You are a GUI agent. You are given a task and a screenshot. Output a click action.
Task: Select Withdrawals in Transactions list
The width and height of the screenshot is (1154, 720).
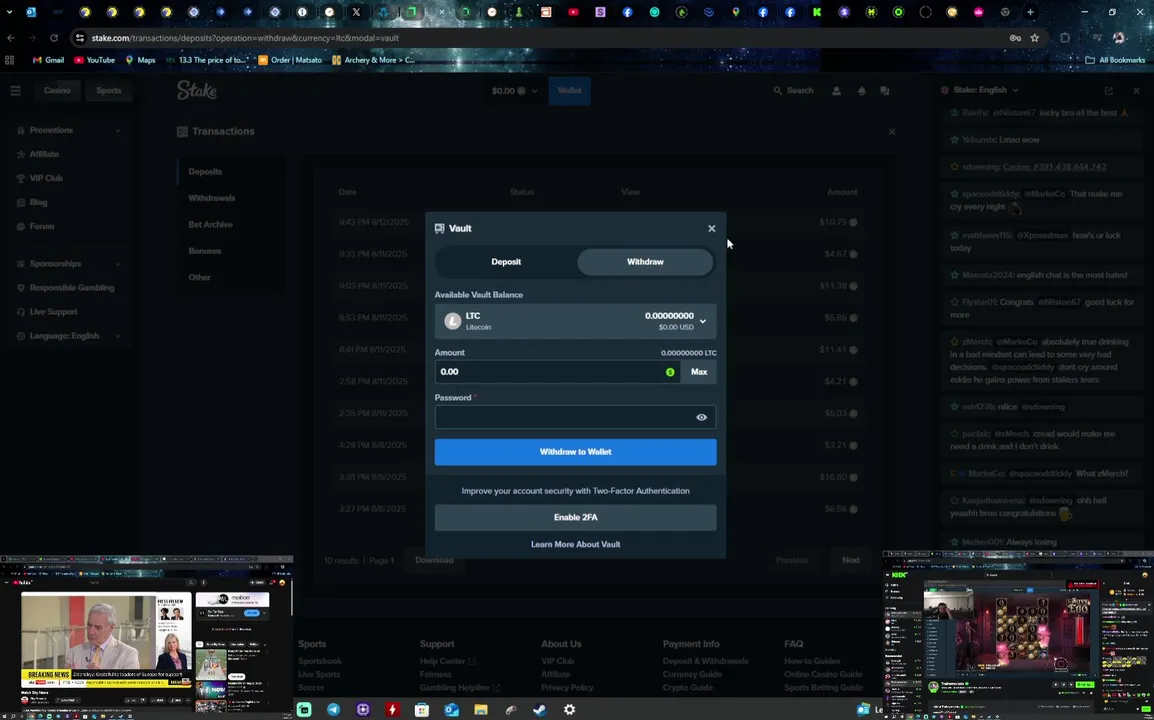pyautogui.click(x=211, y=198)
